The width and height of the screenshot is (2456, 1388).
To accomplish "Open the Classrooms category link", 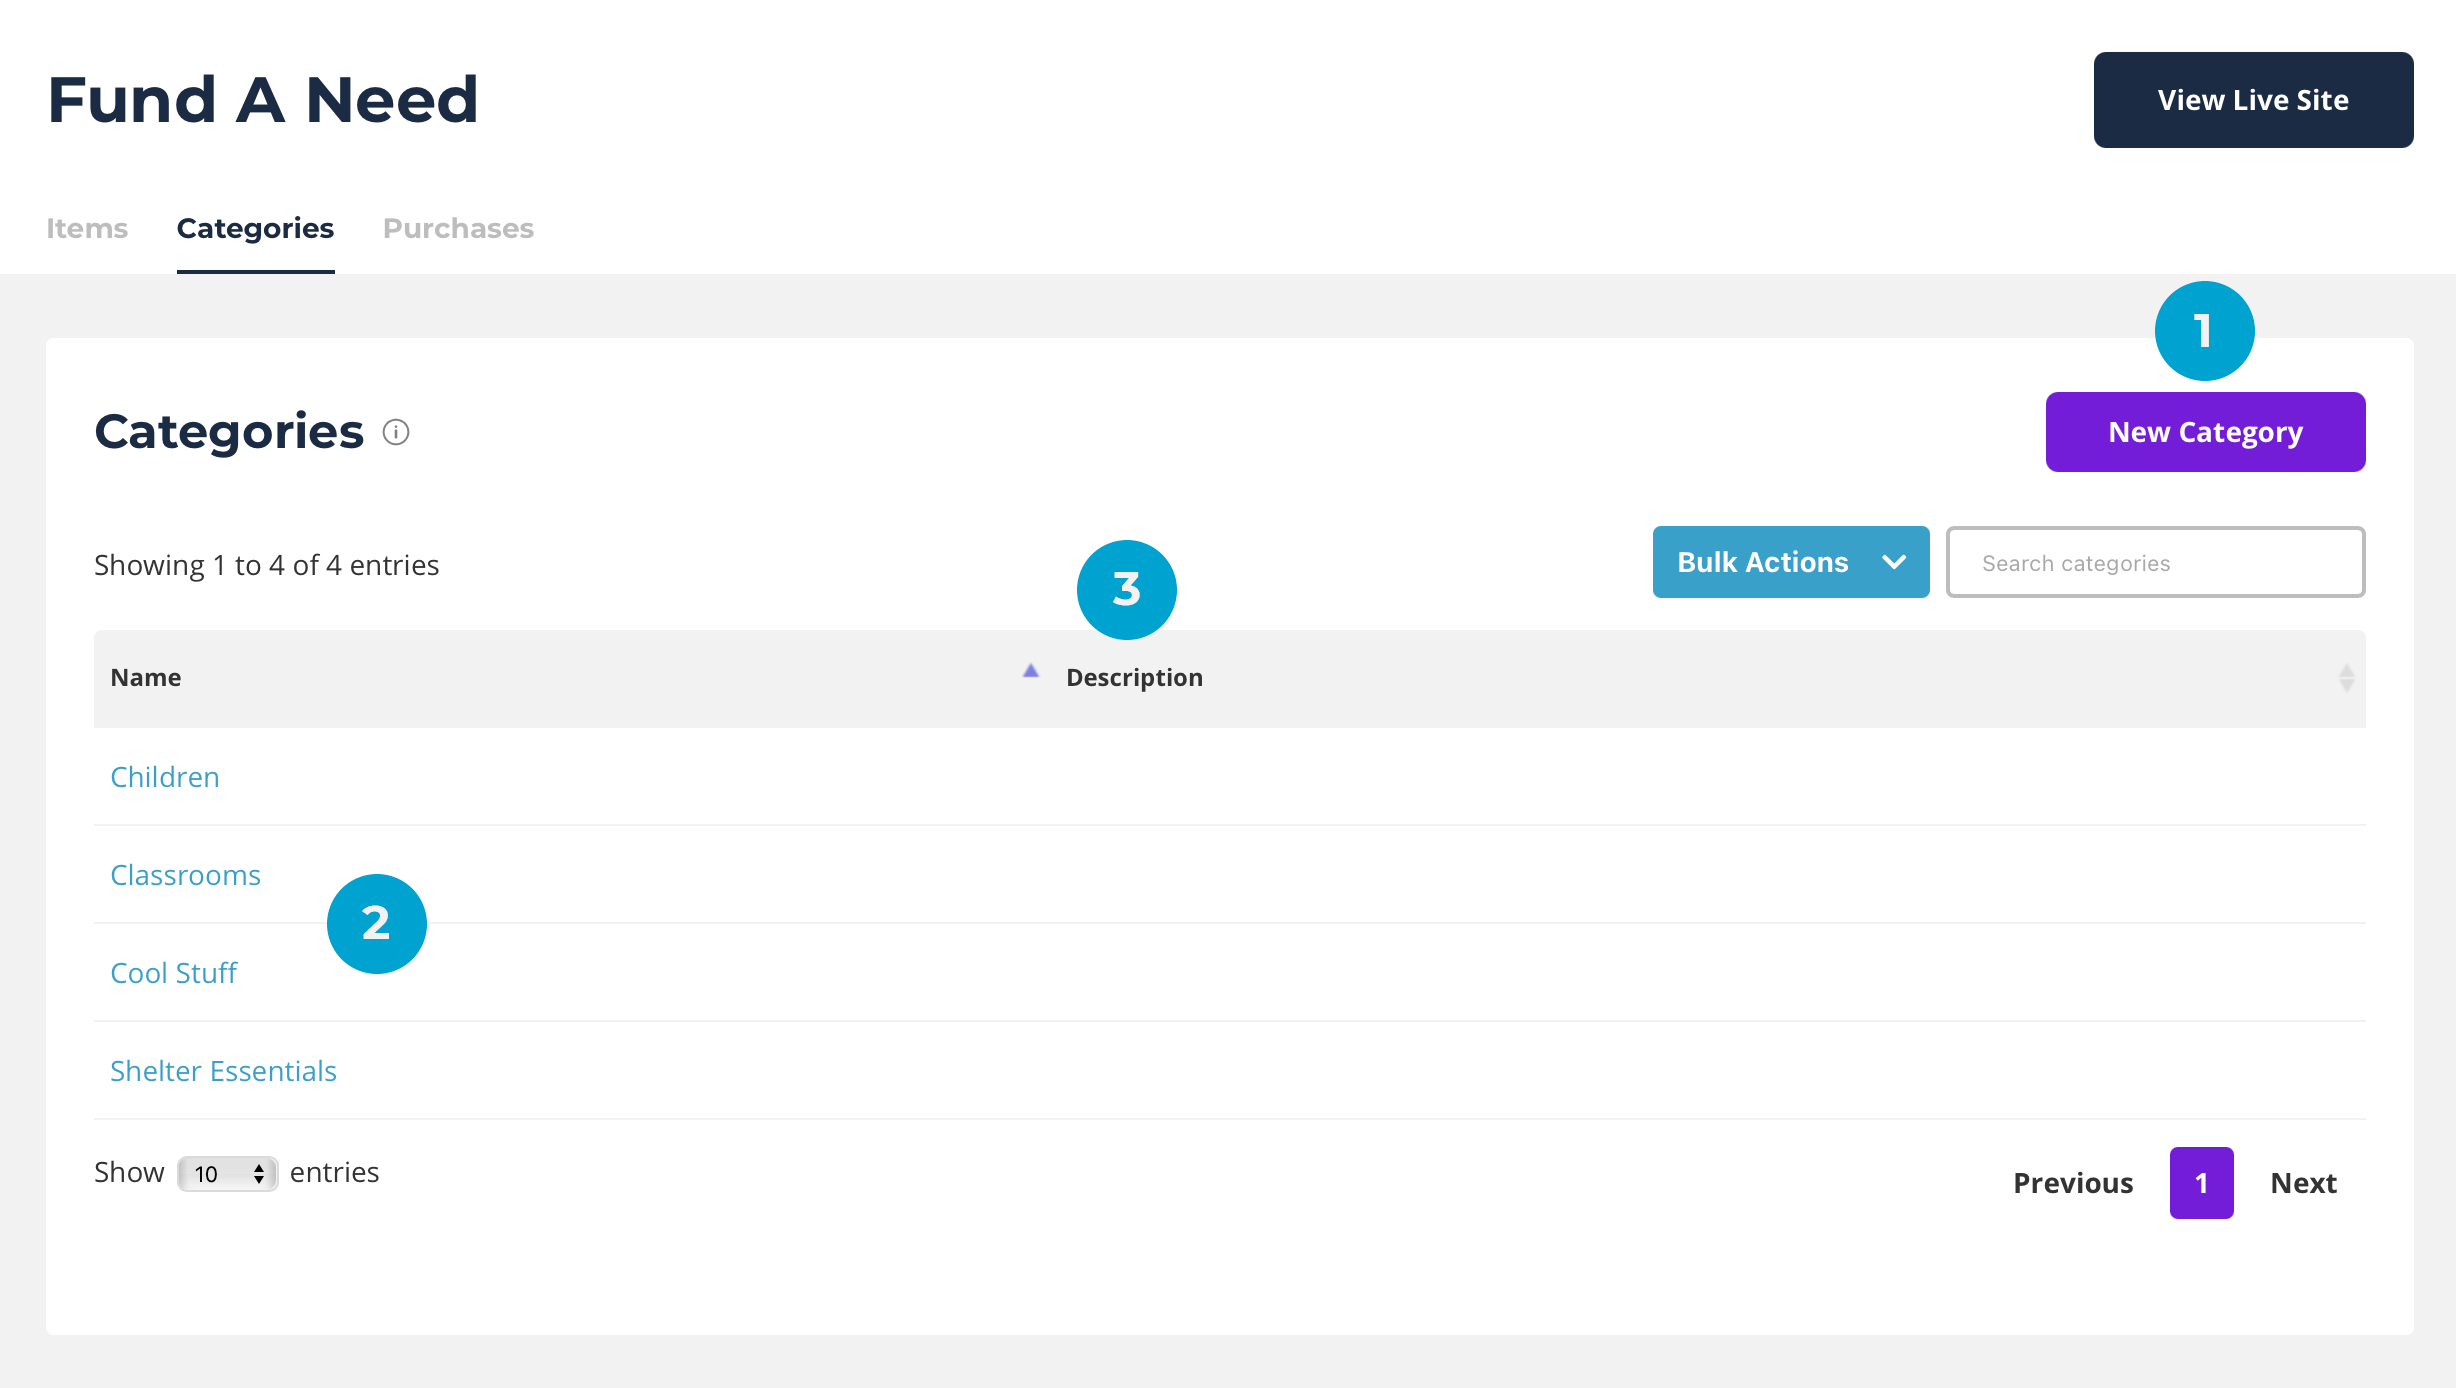I will (185, 875).
